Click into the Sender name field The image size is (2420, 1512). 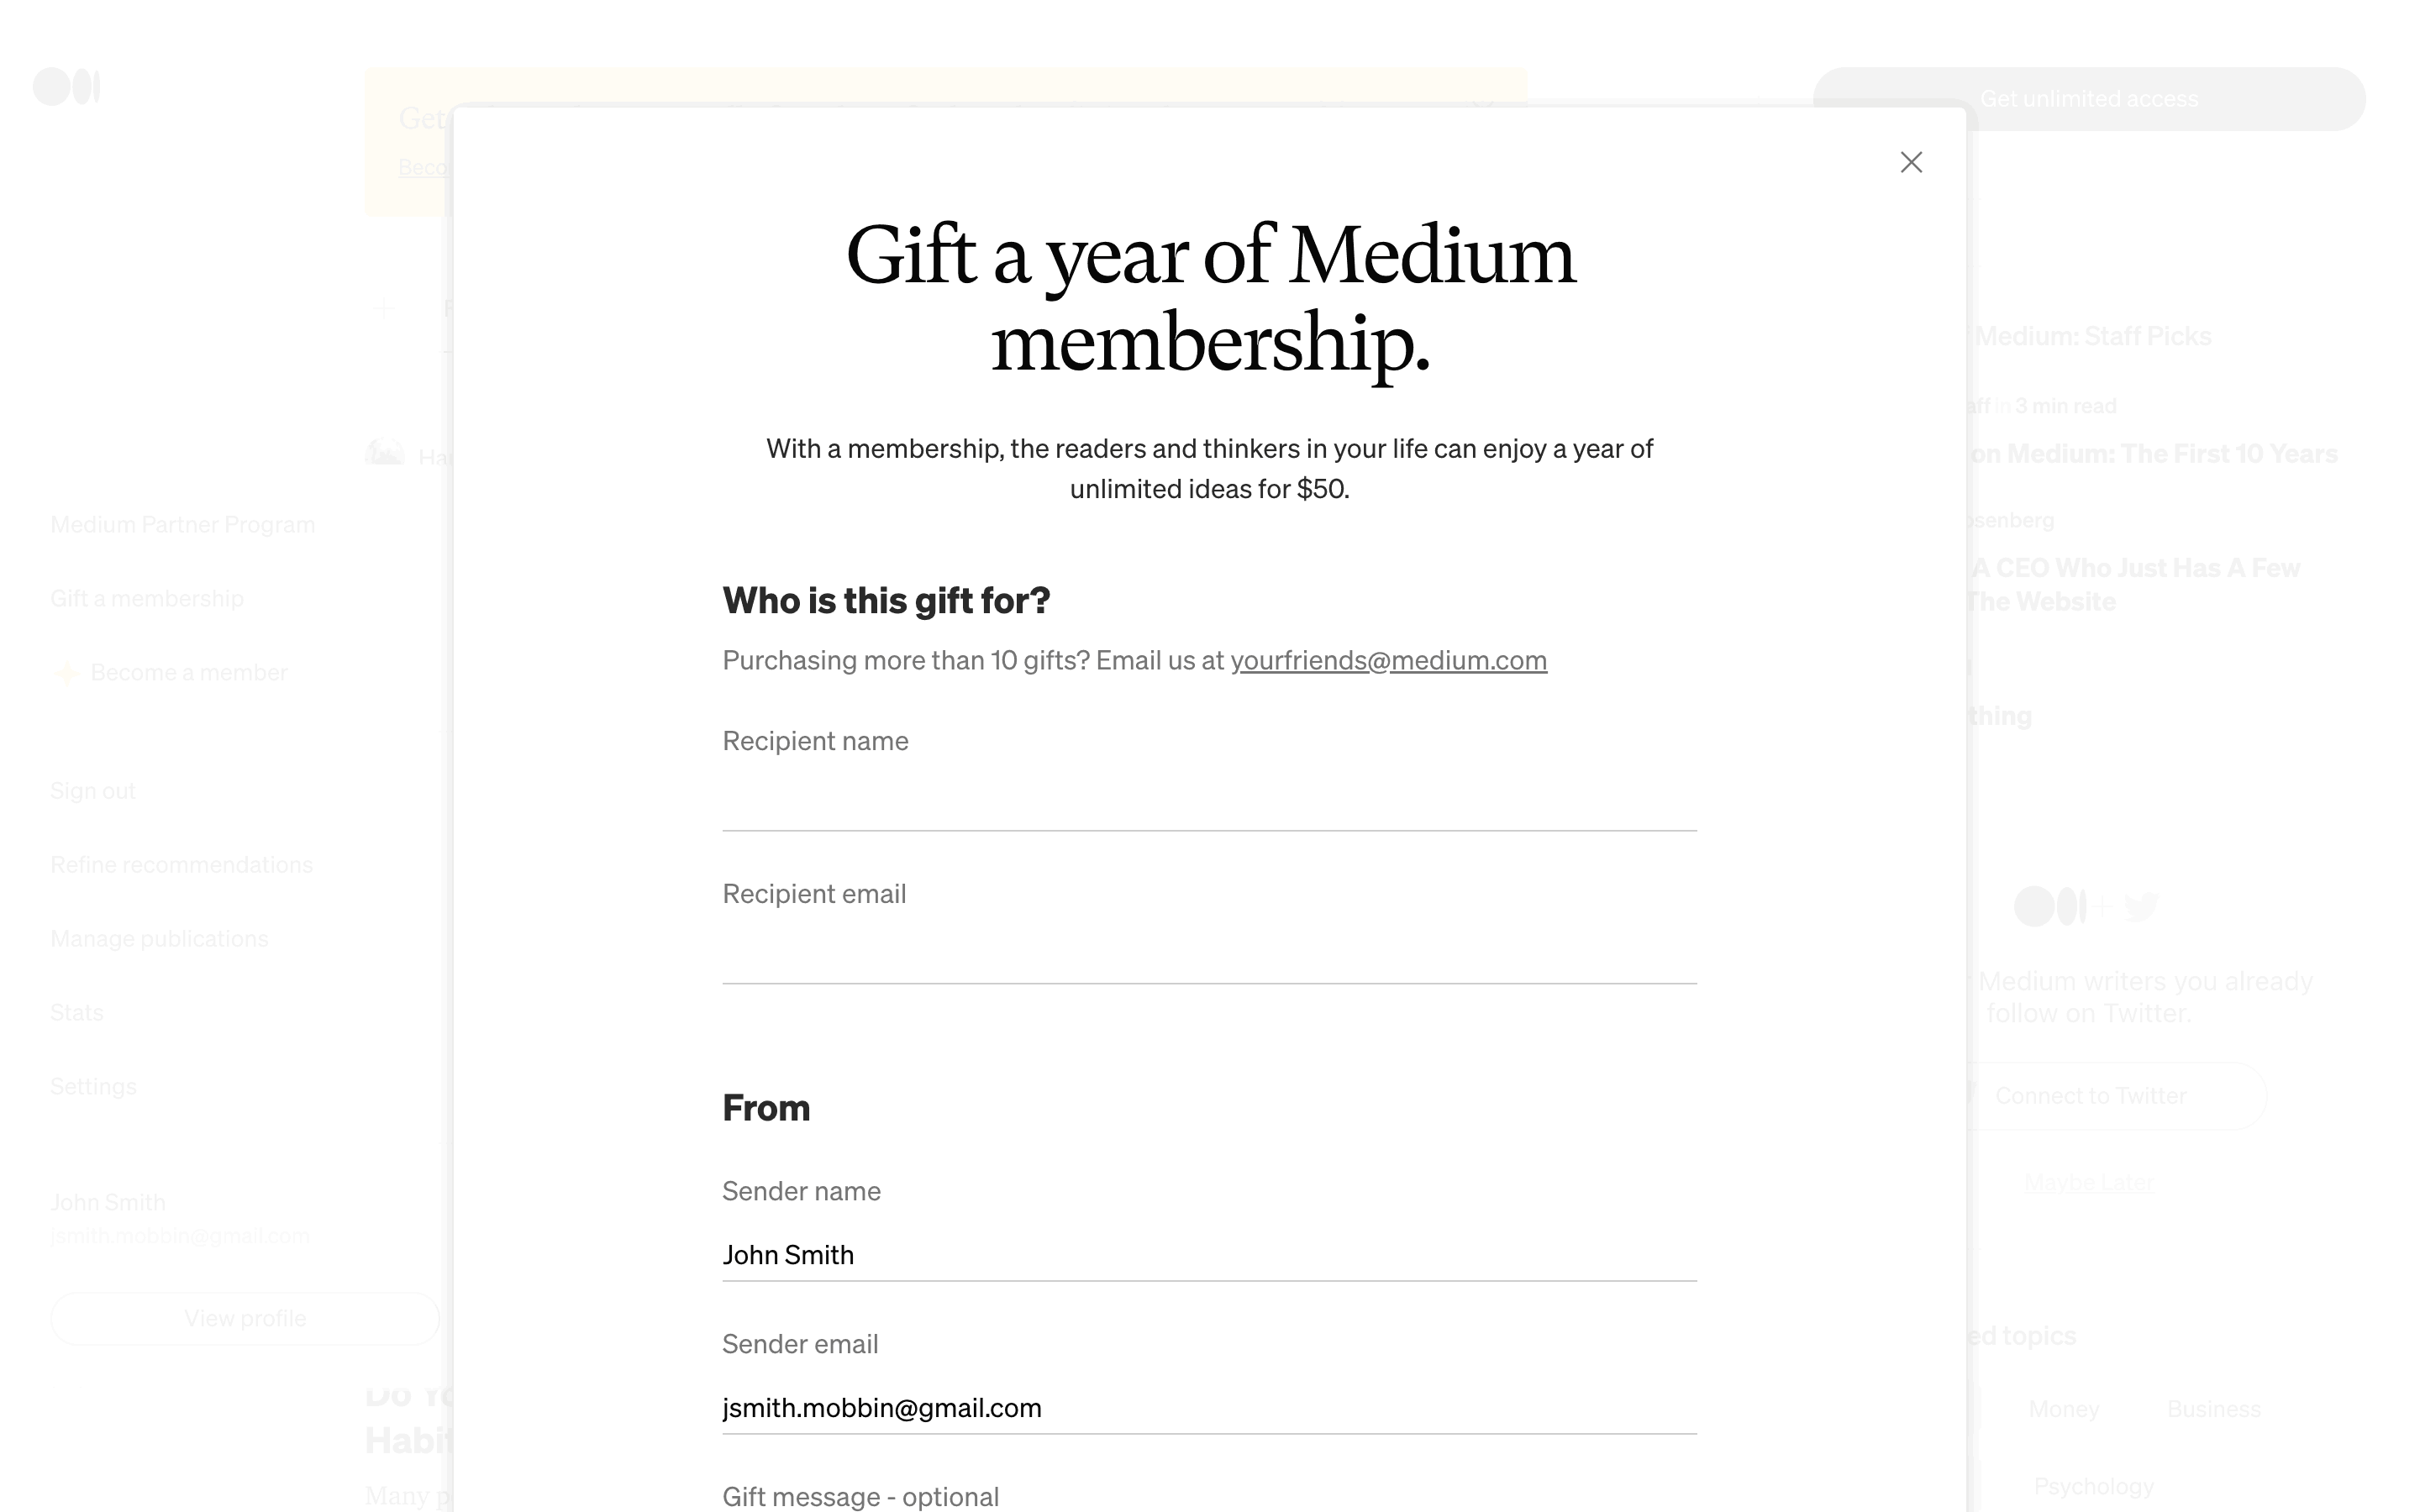(1209, 1255)
